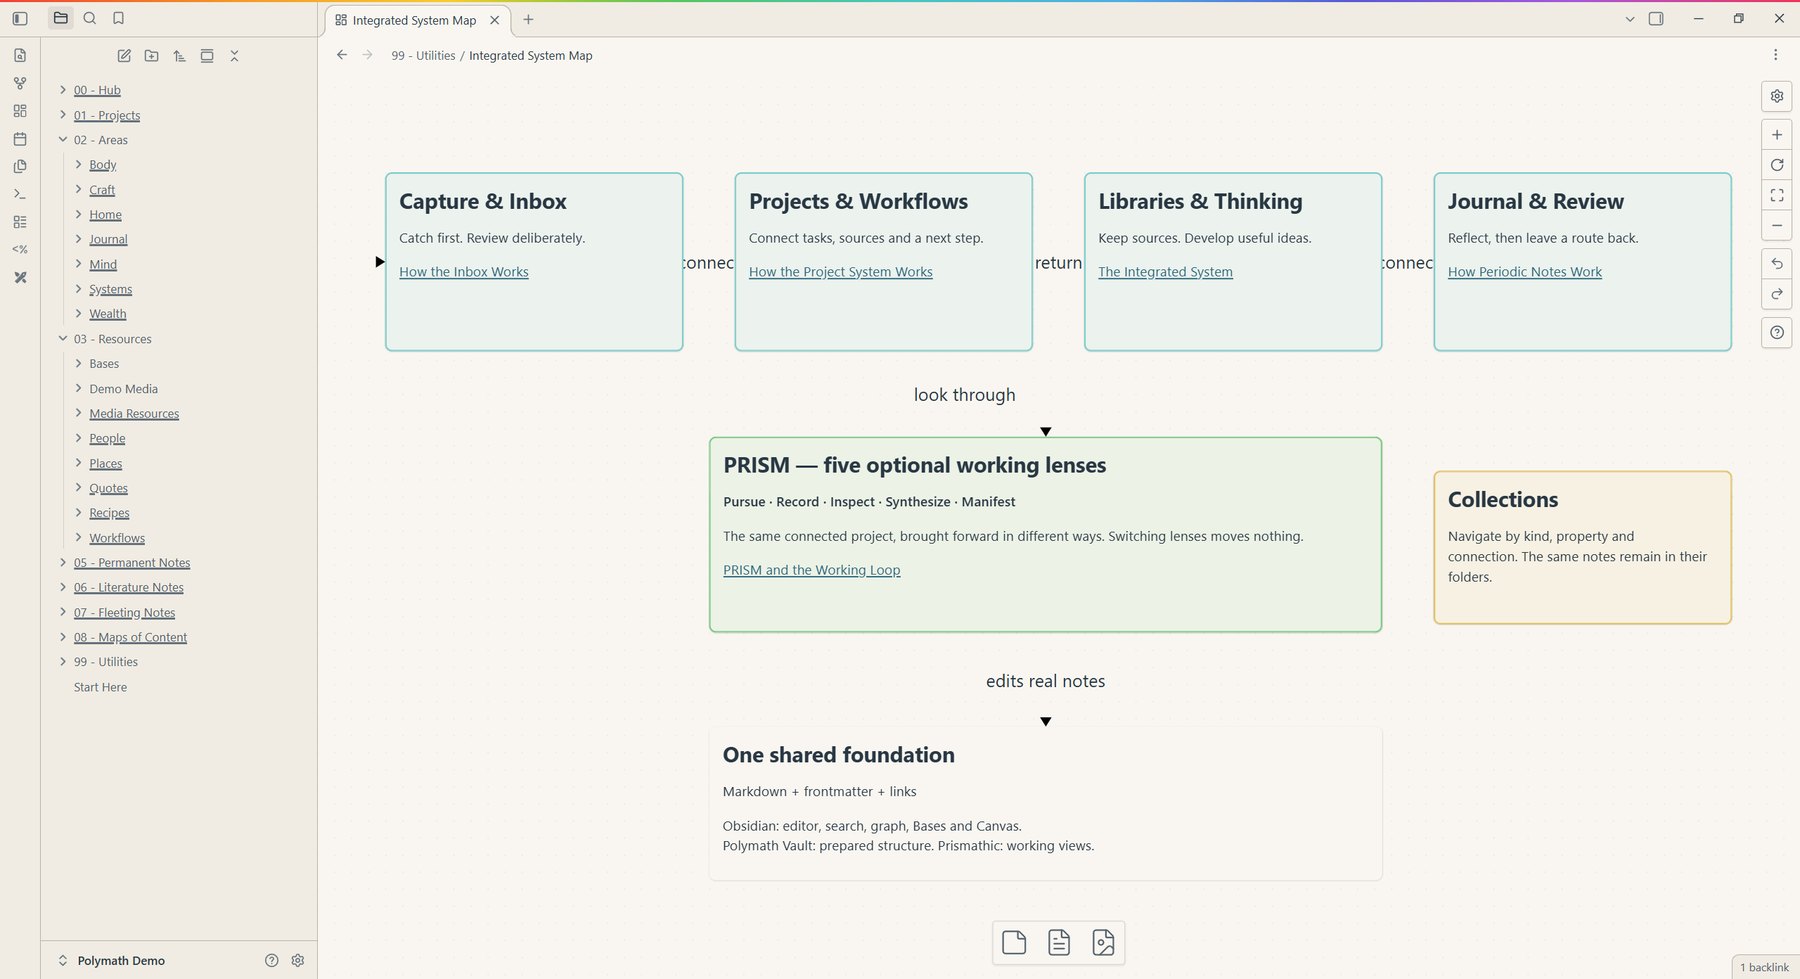
Task: Open the tab list dropdown arrow
Action: tap(1630, 19)
